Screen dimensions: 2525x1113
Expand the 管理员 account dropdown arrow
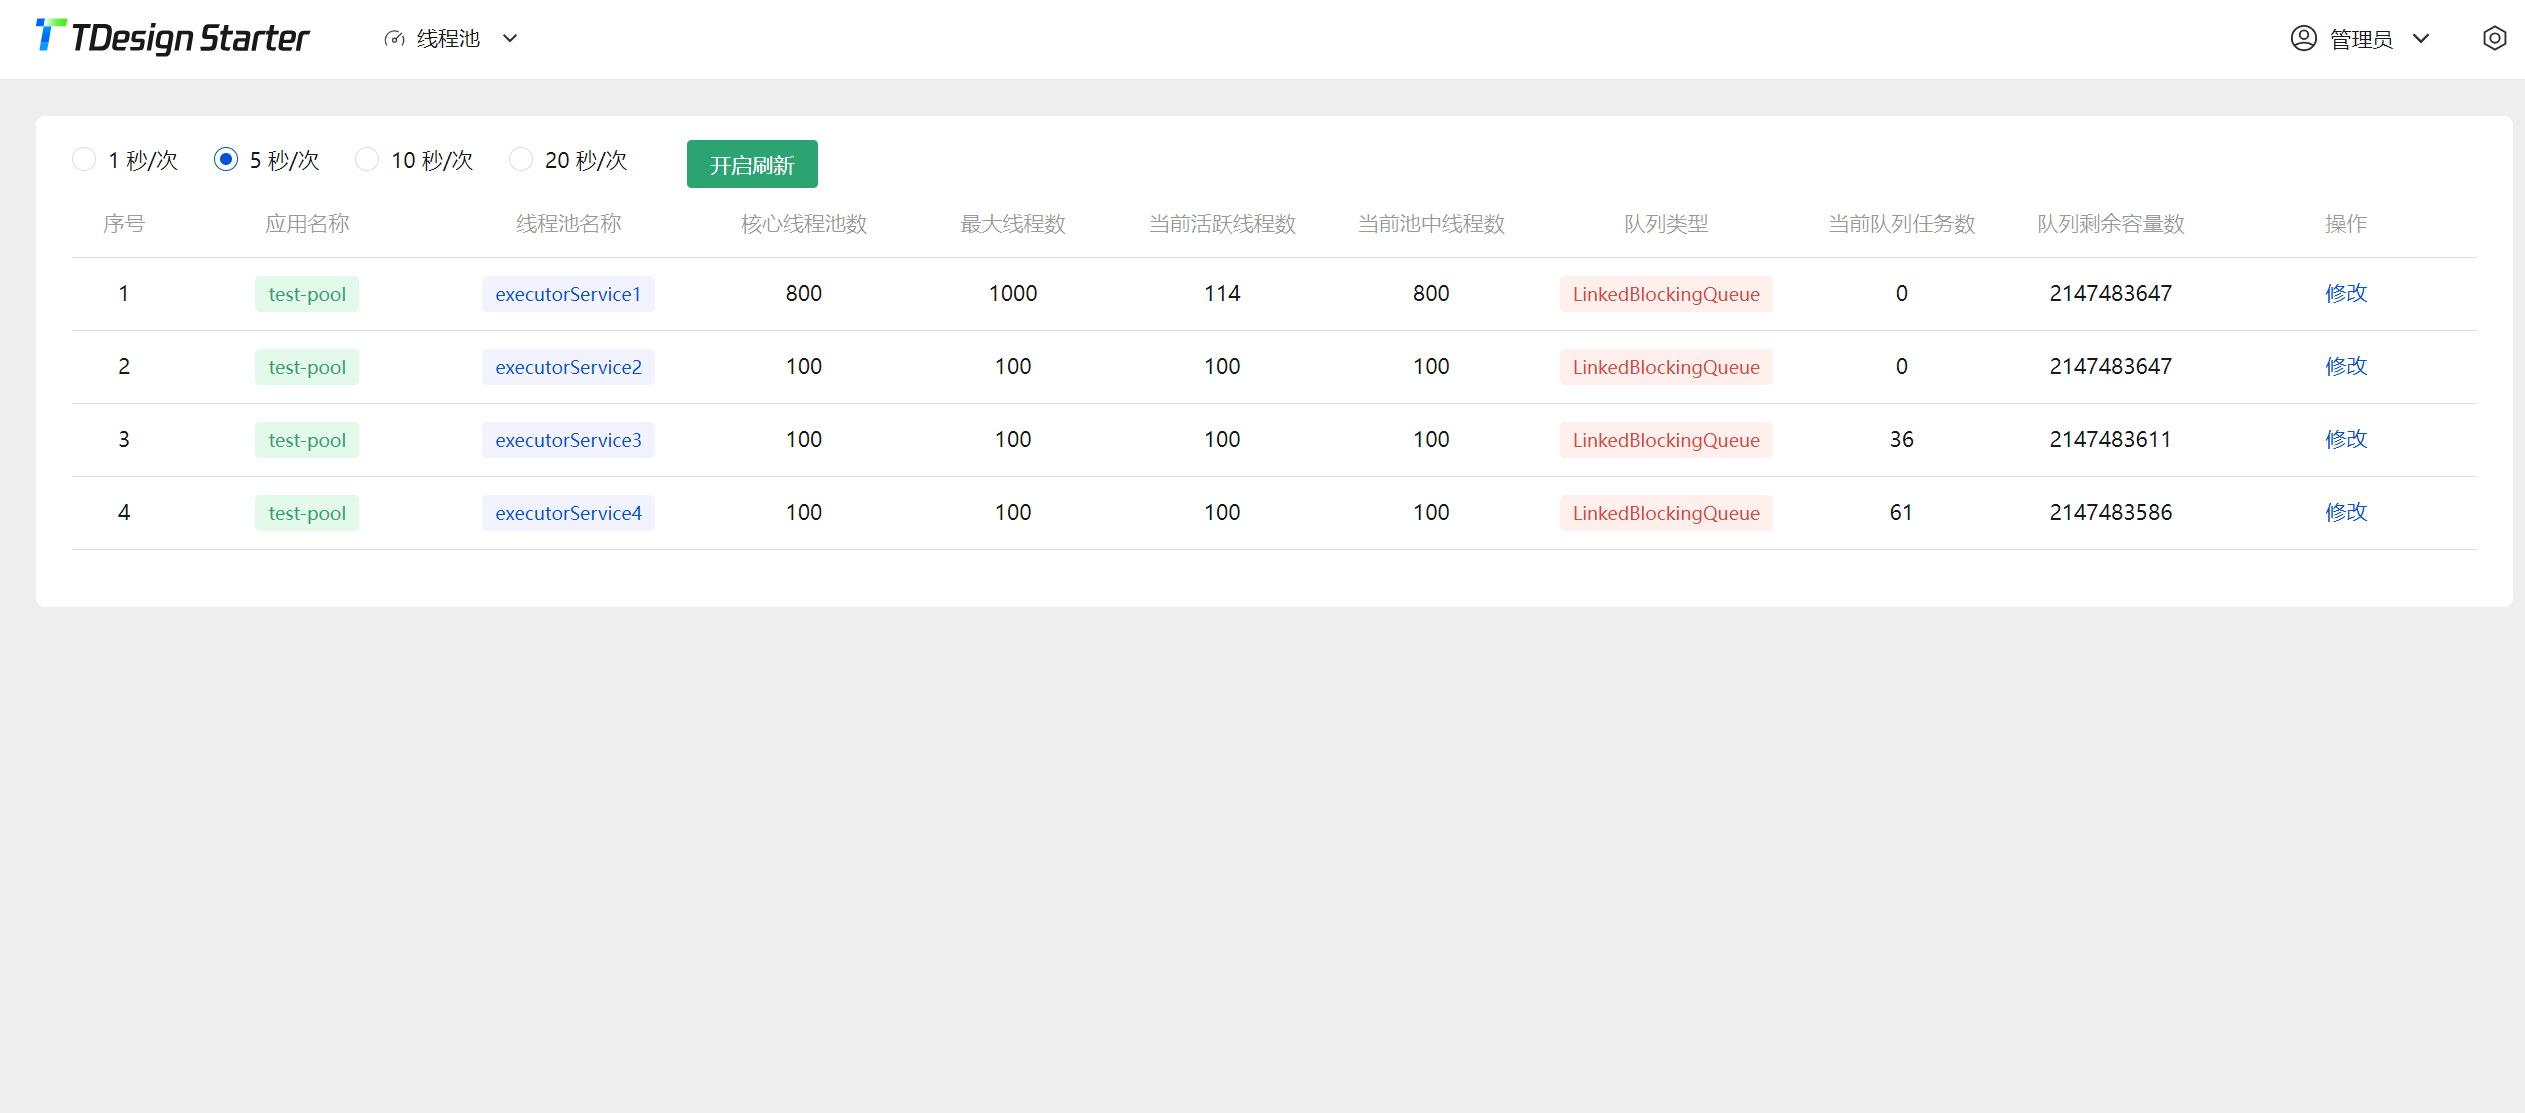[x=2421, y=39]
